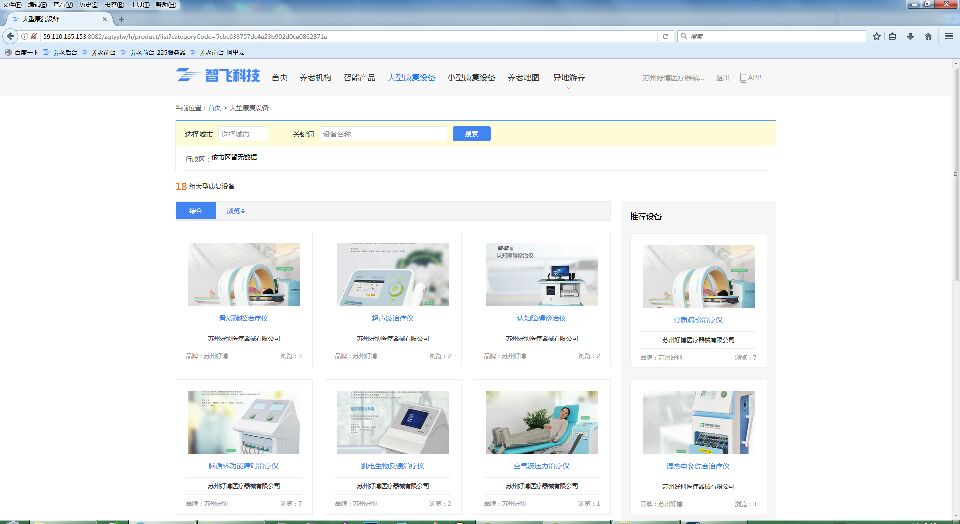
Task: Open the Firefox downloads arrow icon
Action: (910, 36)
